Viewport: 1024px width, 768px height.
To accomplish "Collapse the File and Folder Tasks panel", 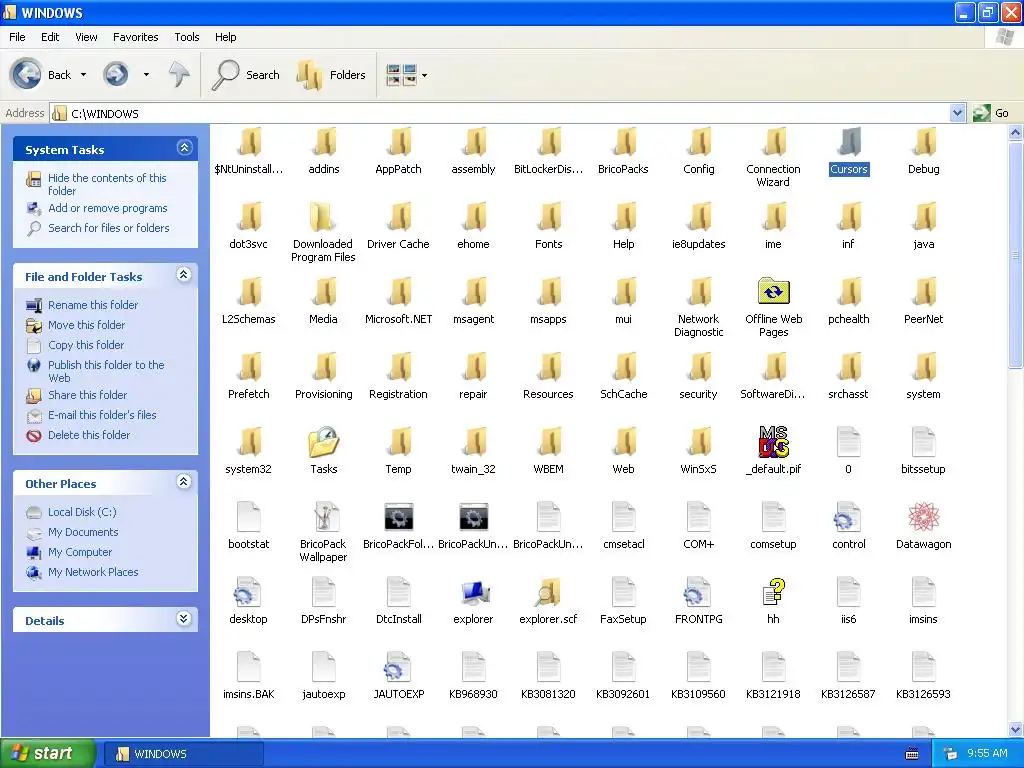I will pos(184,275).
